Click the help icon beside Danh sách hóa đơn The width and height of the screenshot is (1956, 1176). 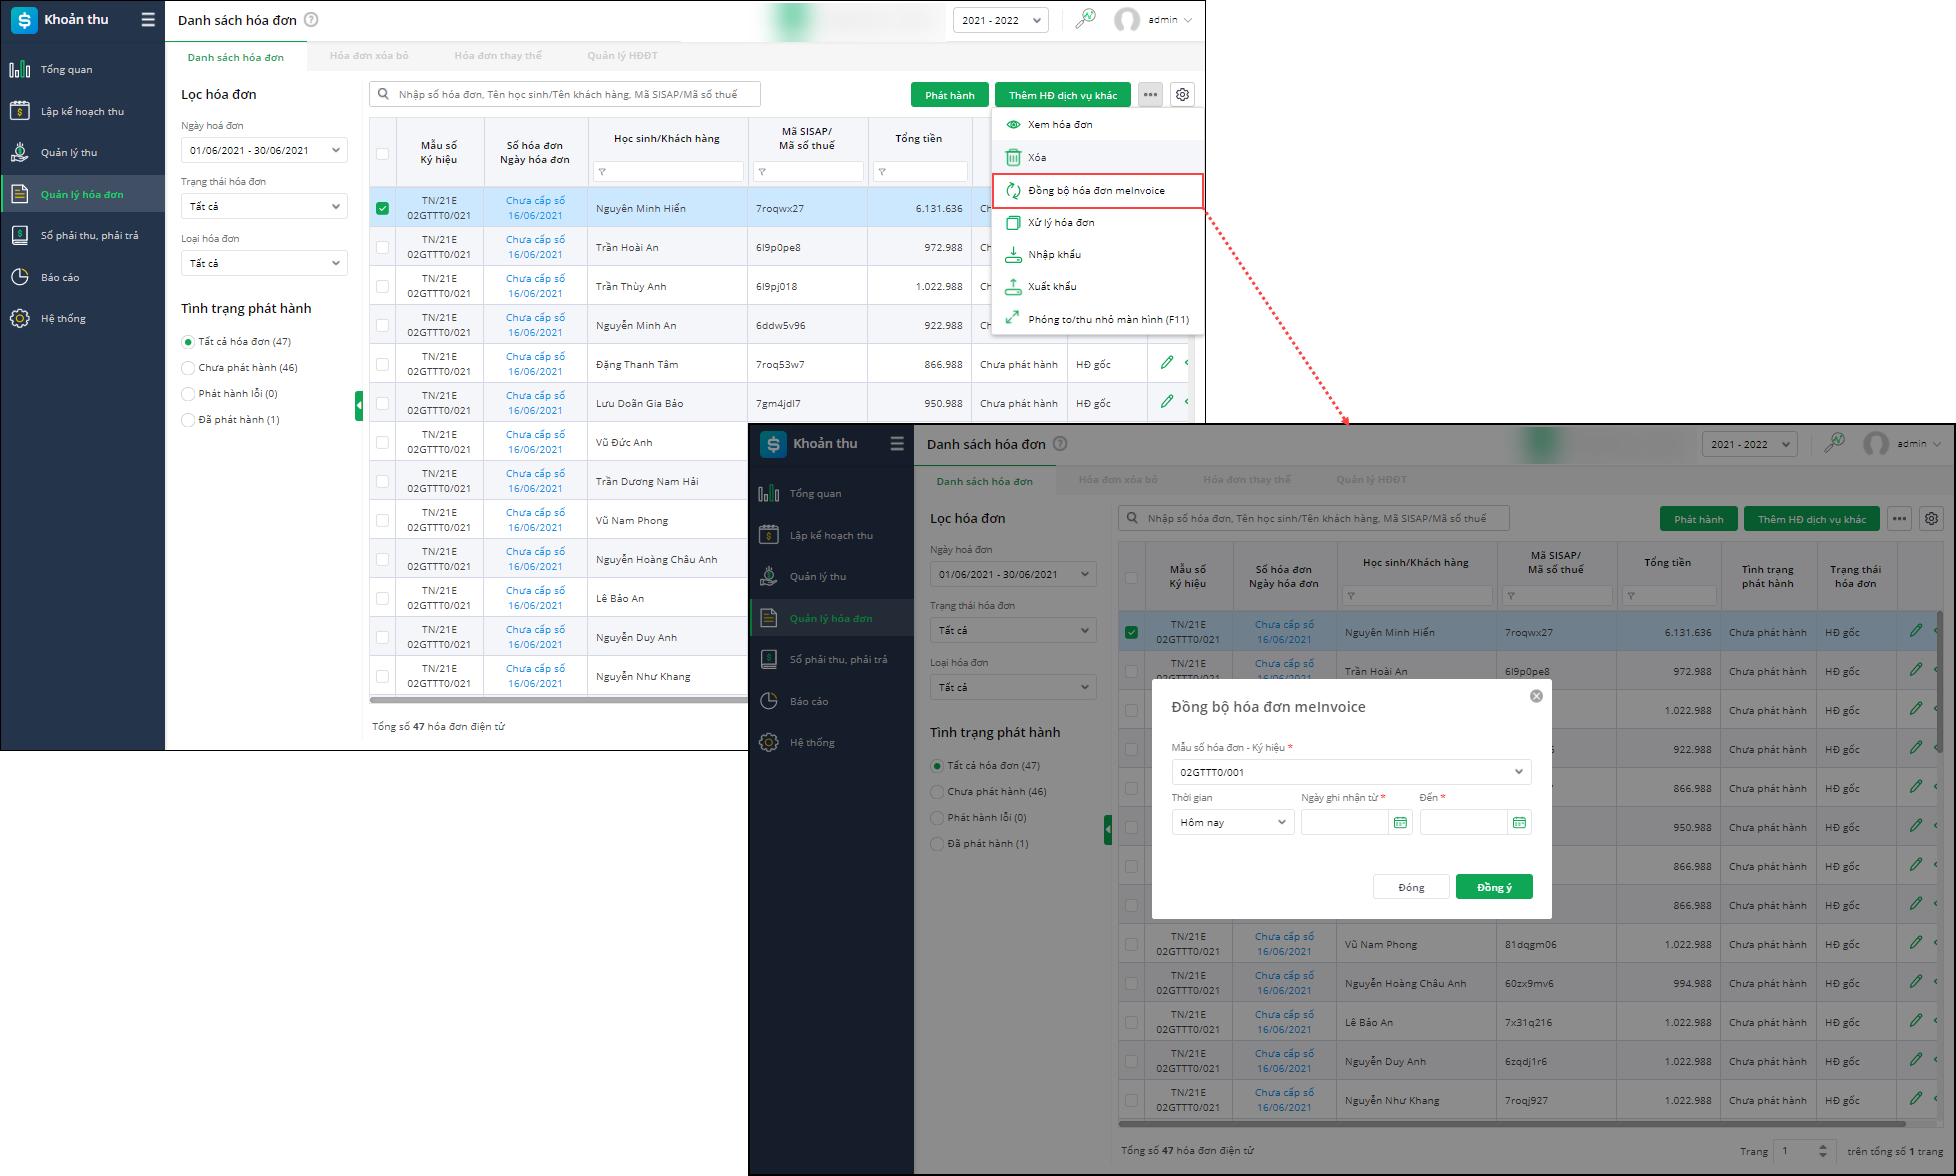pos(311,20)
